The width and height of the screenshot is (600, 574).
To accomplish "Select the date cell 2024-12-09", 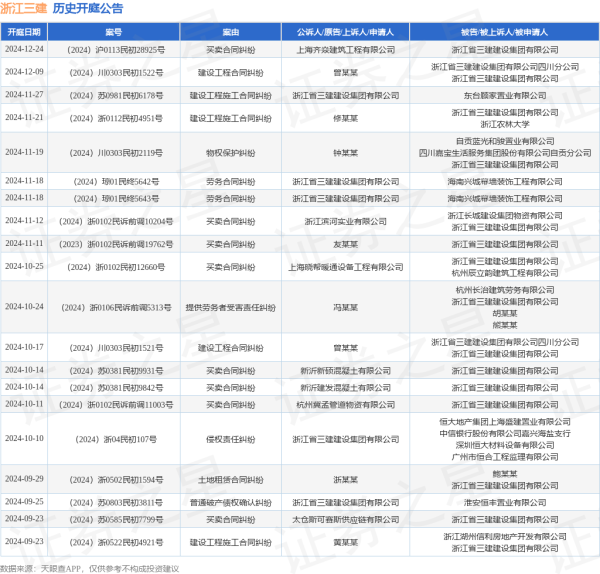I will pos(24,72).
